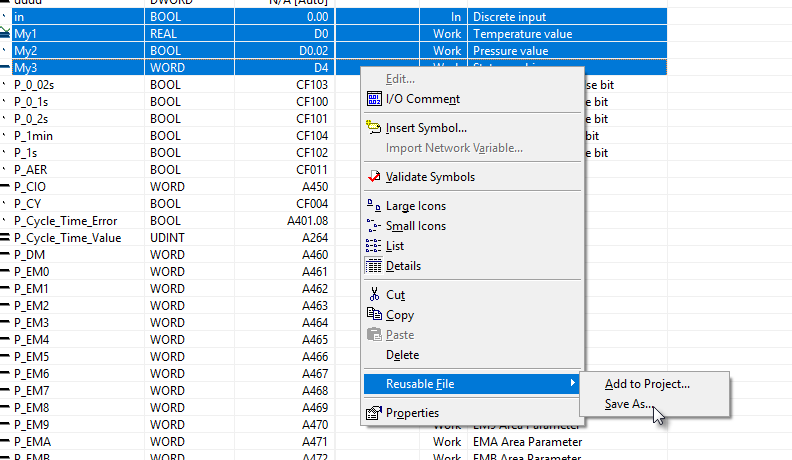792x460 pixels.
Task: Select the 'in' symbol row name
Action: pyautogui.click(x=19, y=17)
